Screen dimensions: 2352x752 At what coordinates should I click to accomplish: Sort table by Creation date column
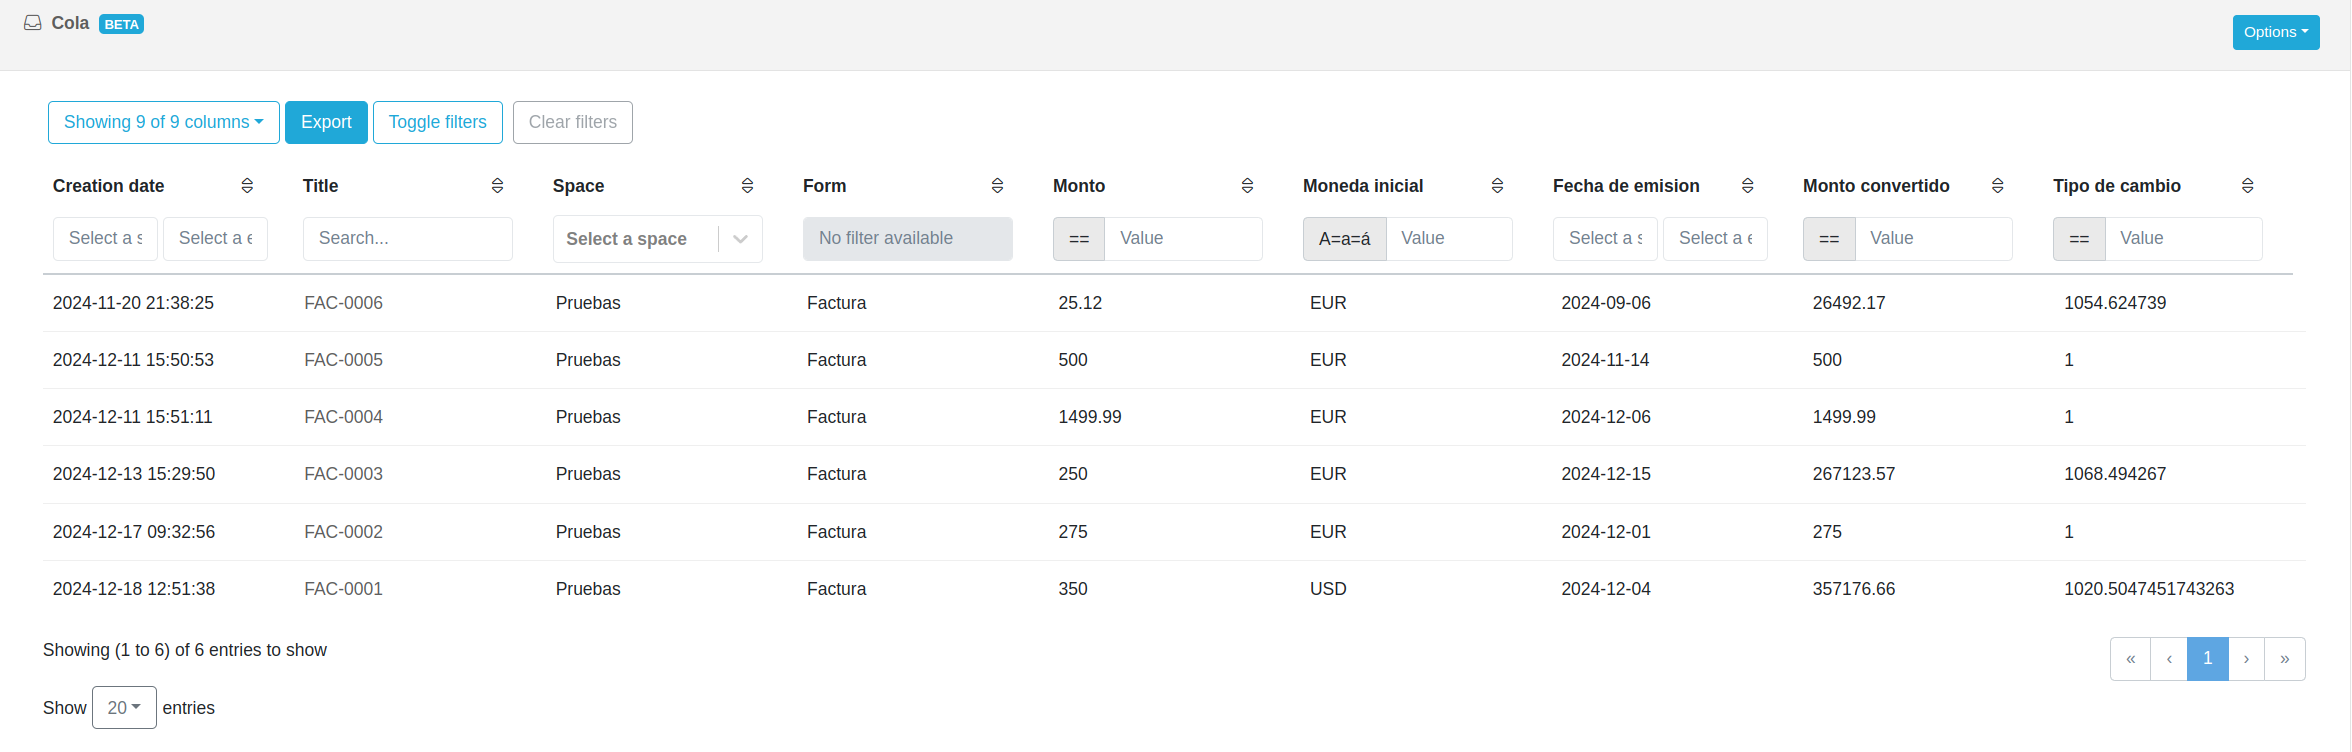point(247,186)
